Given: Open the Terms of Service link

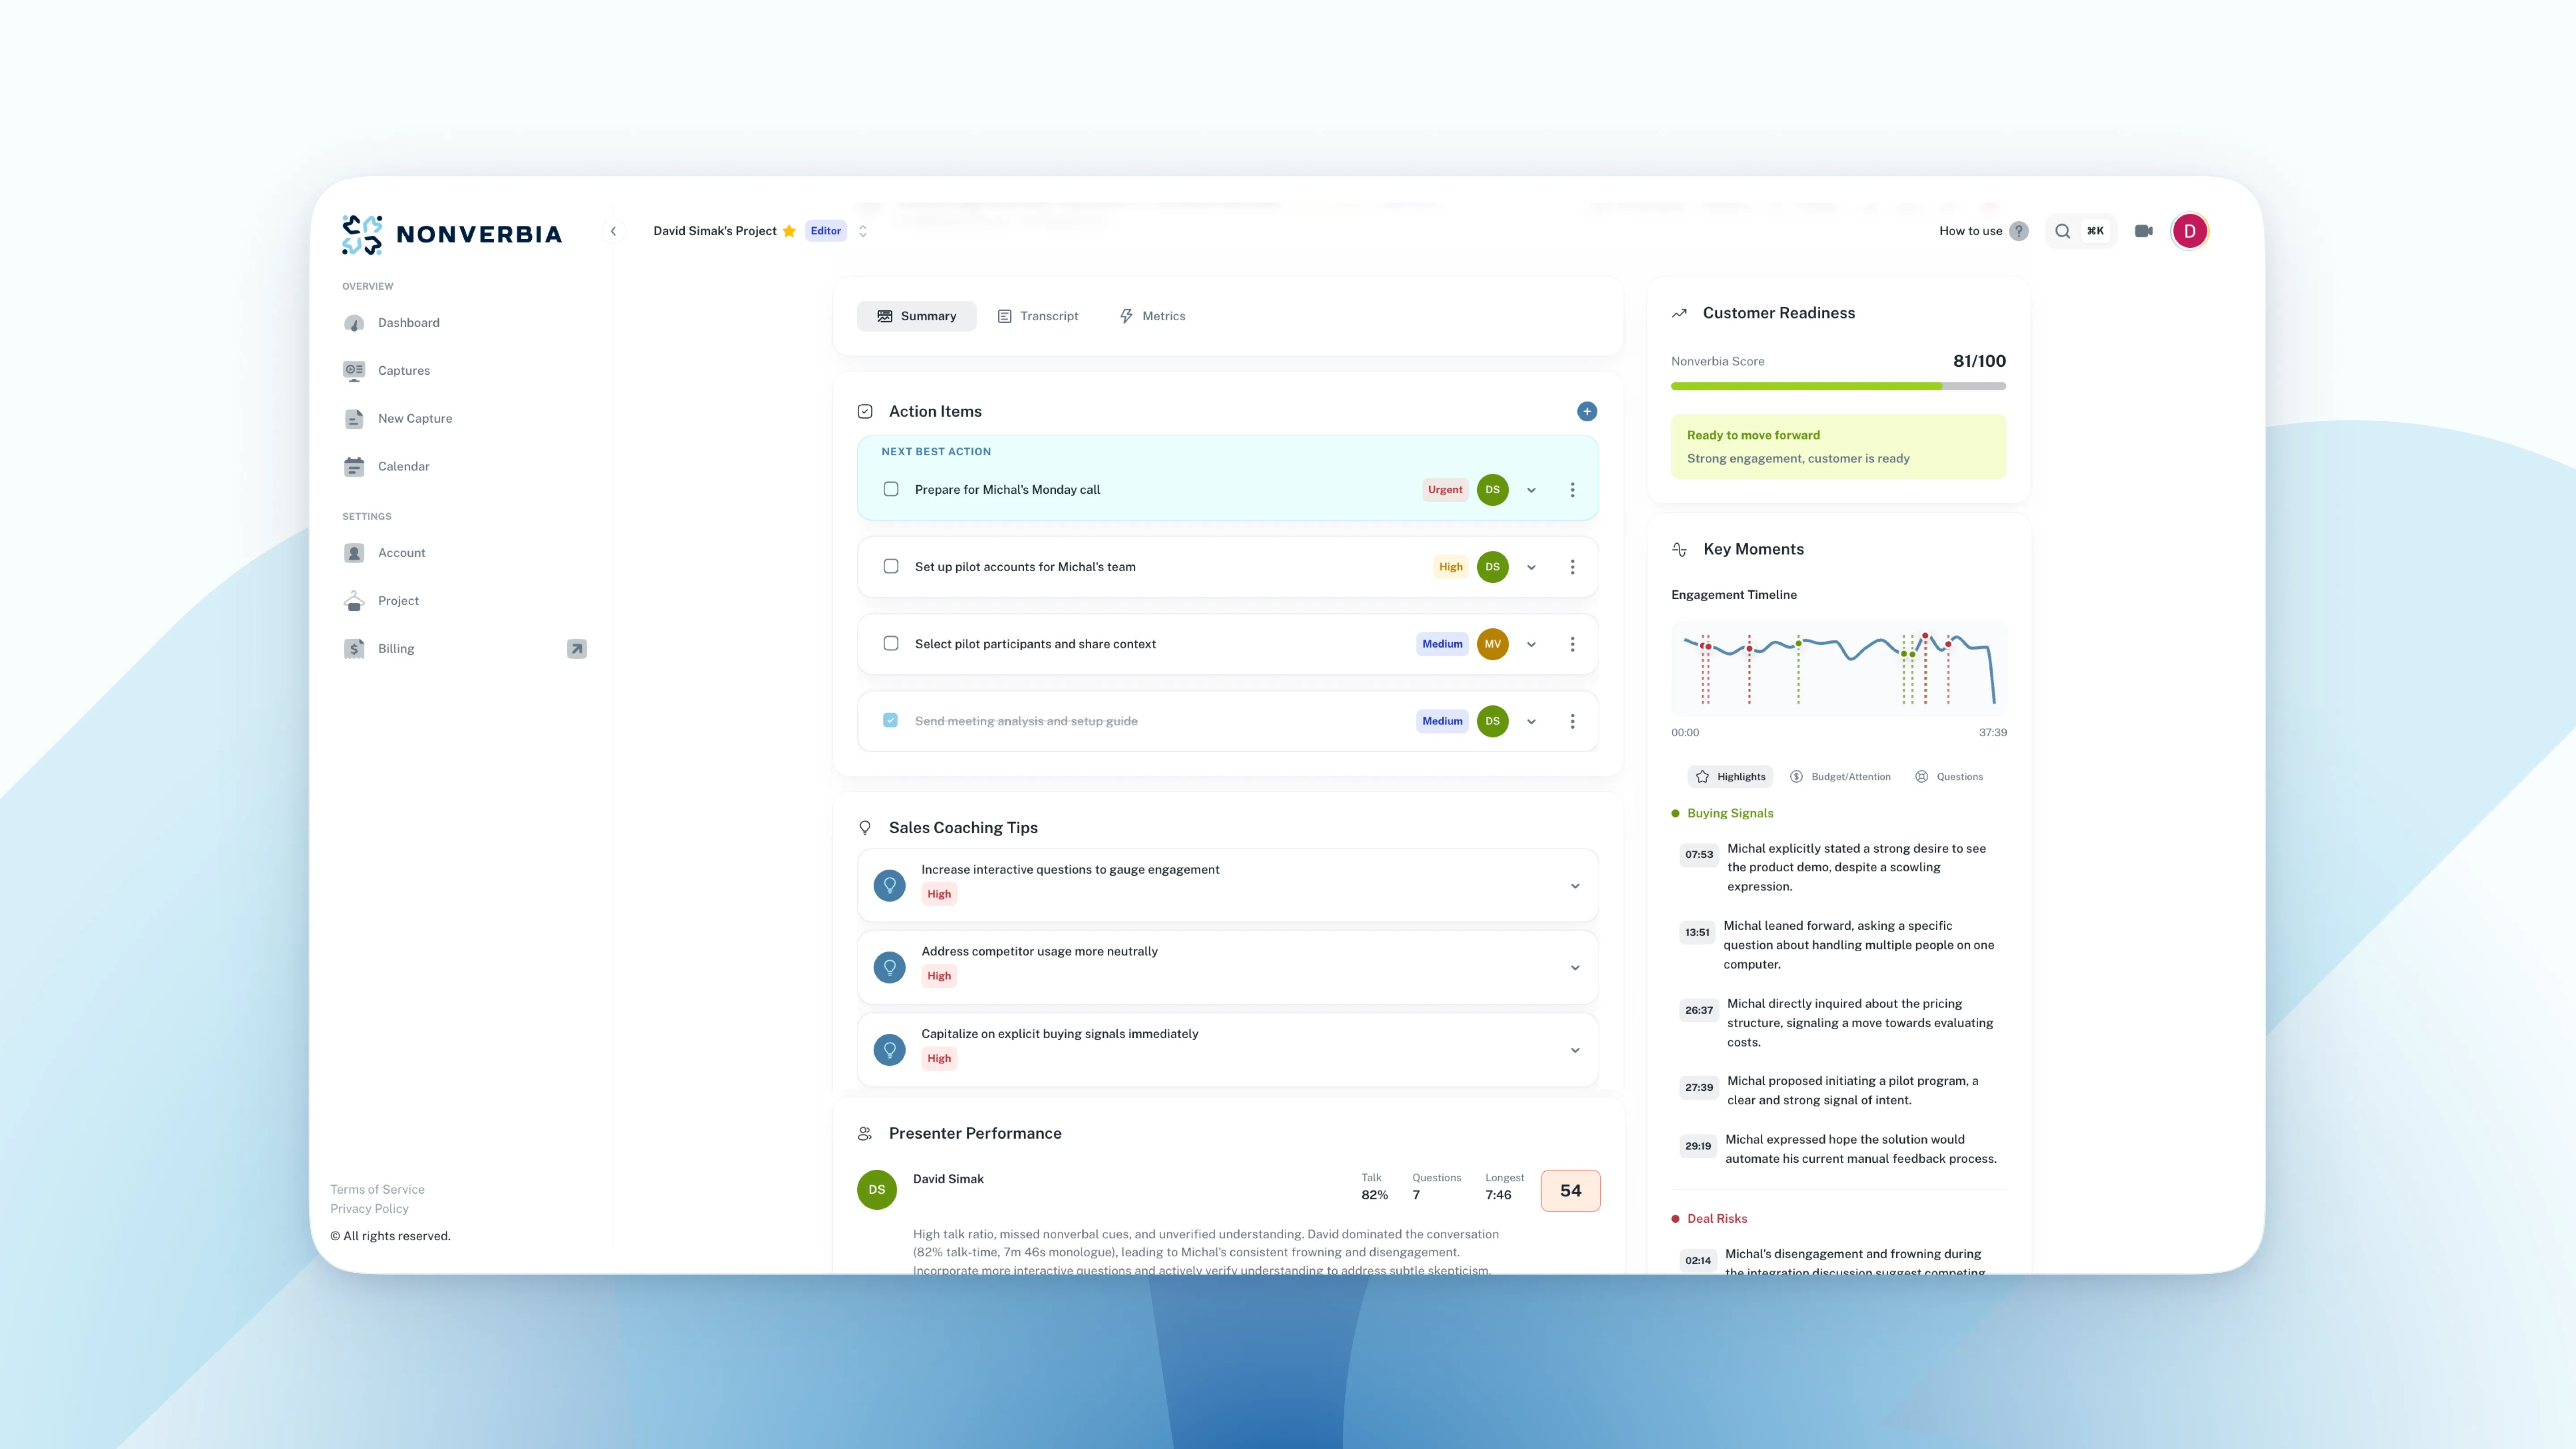Looking at the screenshot, I should 377,1189.
